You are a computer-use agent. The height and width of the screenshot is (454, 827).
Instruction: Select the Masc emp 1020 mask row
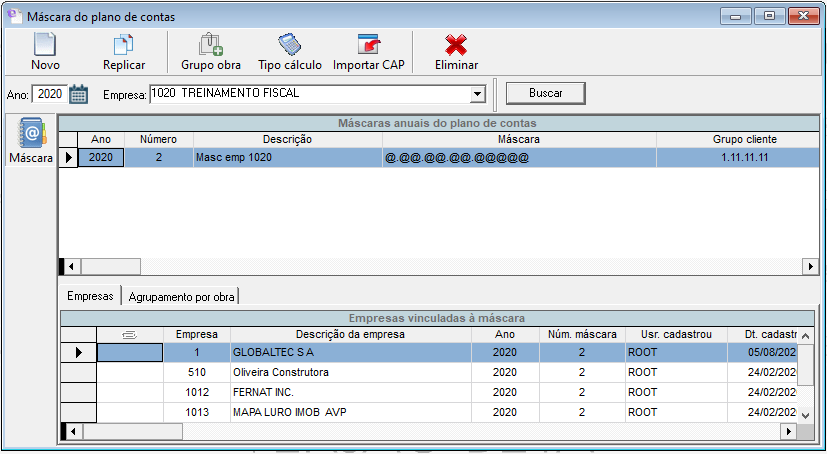tap(287, 158)
